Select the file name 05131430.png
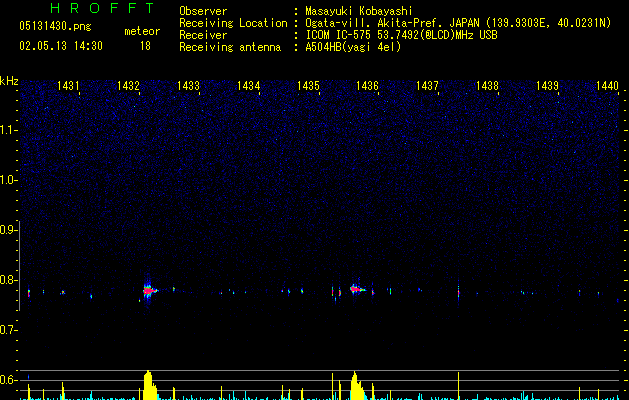The height and width of the screenshot is (400, 629). click(x=55, y=27)
